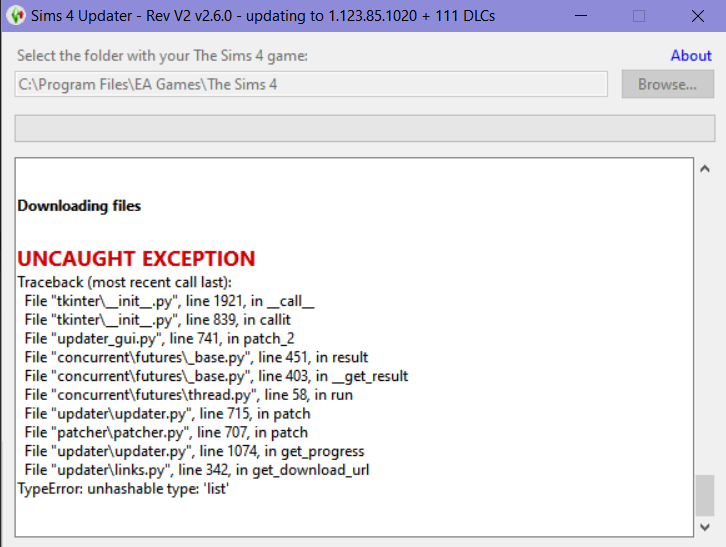Viewport: 726px width, 547px height.
Task: Click the empty scrollbar track above thumb
Action: pos(705,320)
